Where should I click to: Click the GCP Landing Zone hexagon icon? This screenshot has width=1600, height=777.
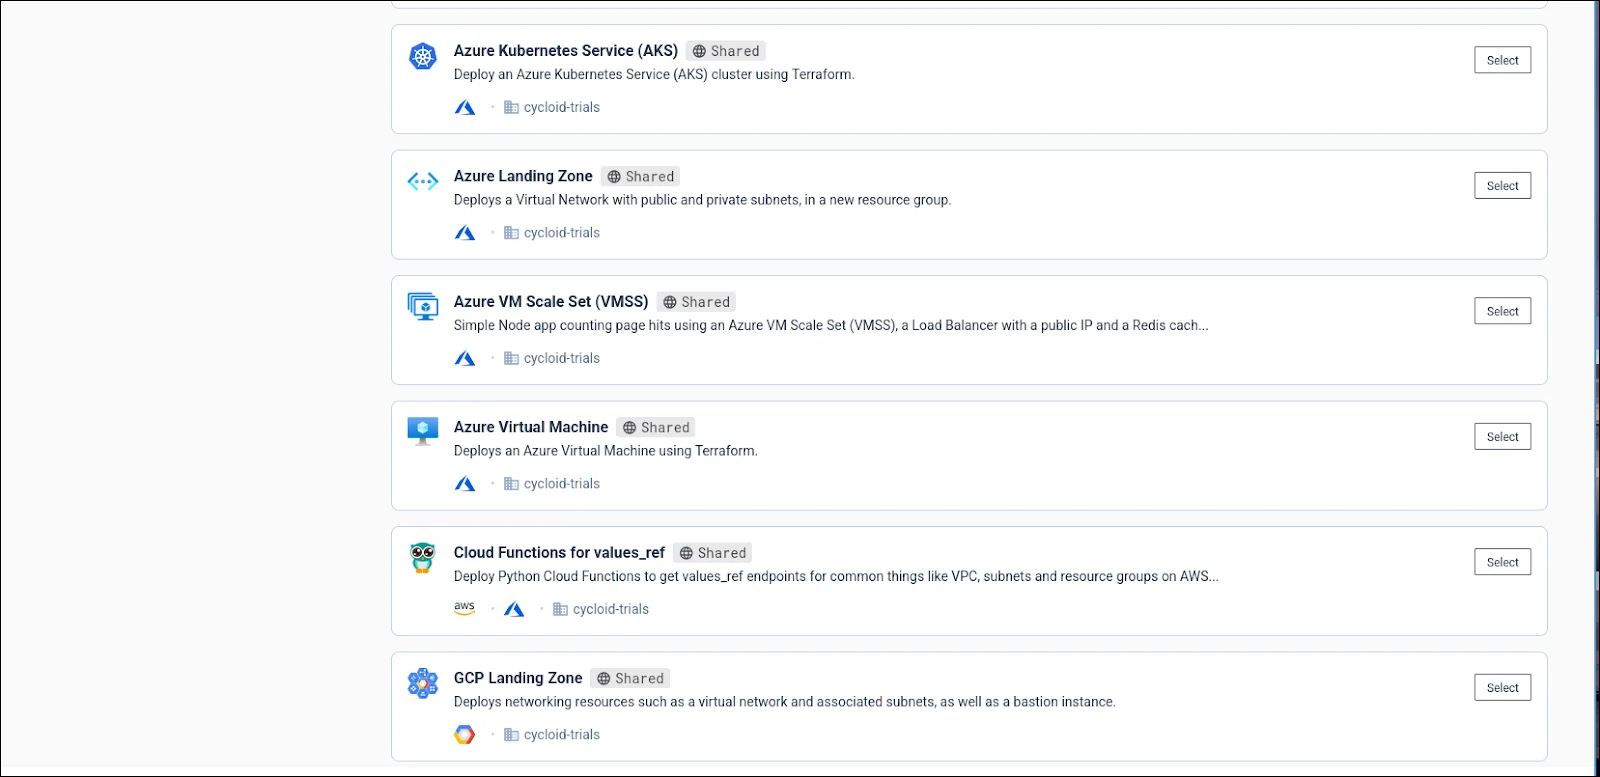click(423, 683)
